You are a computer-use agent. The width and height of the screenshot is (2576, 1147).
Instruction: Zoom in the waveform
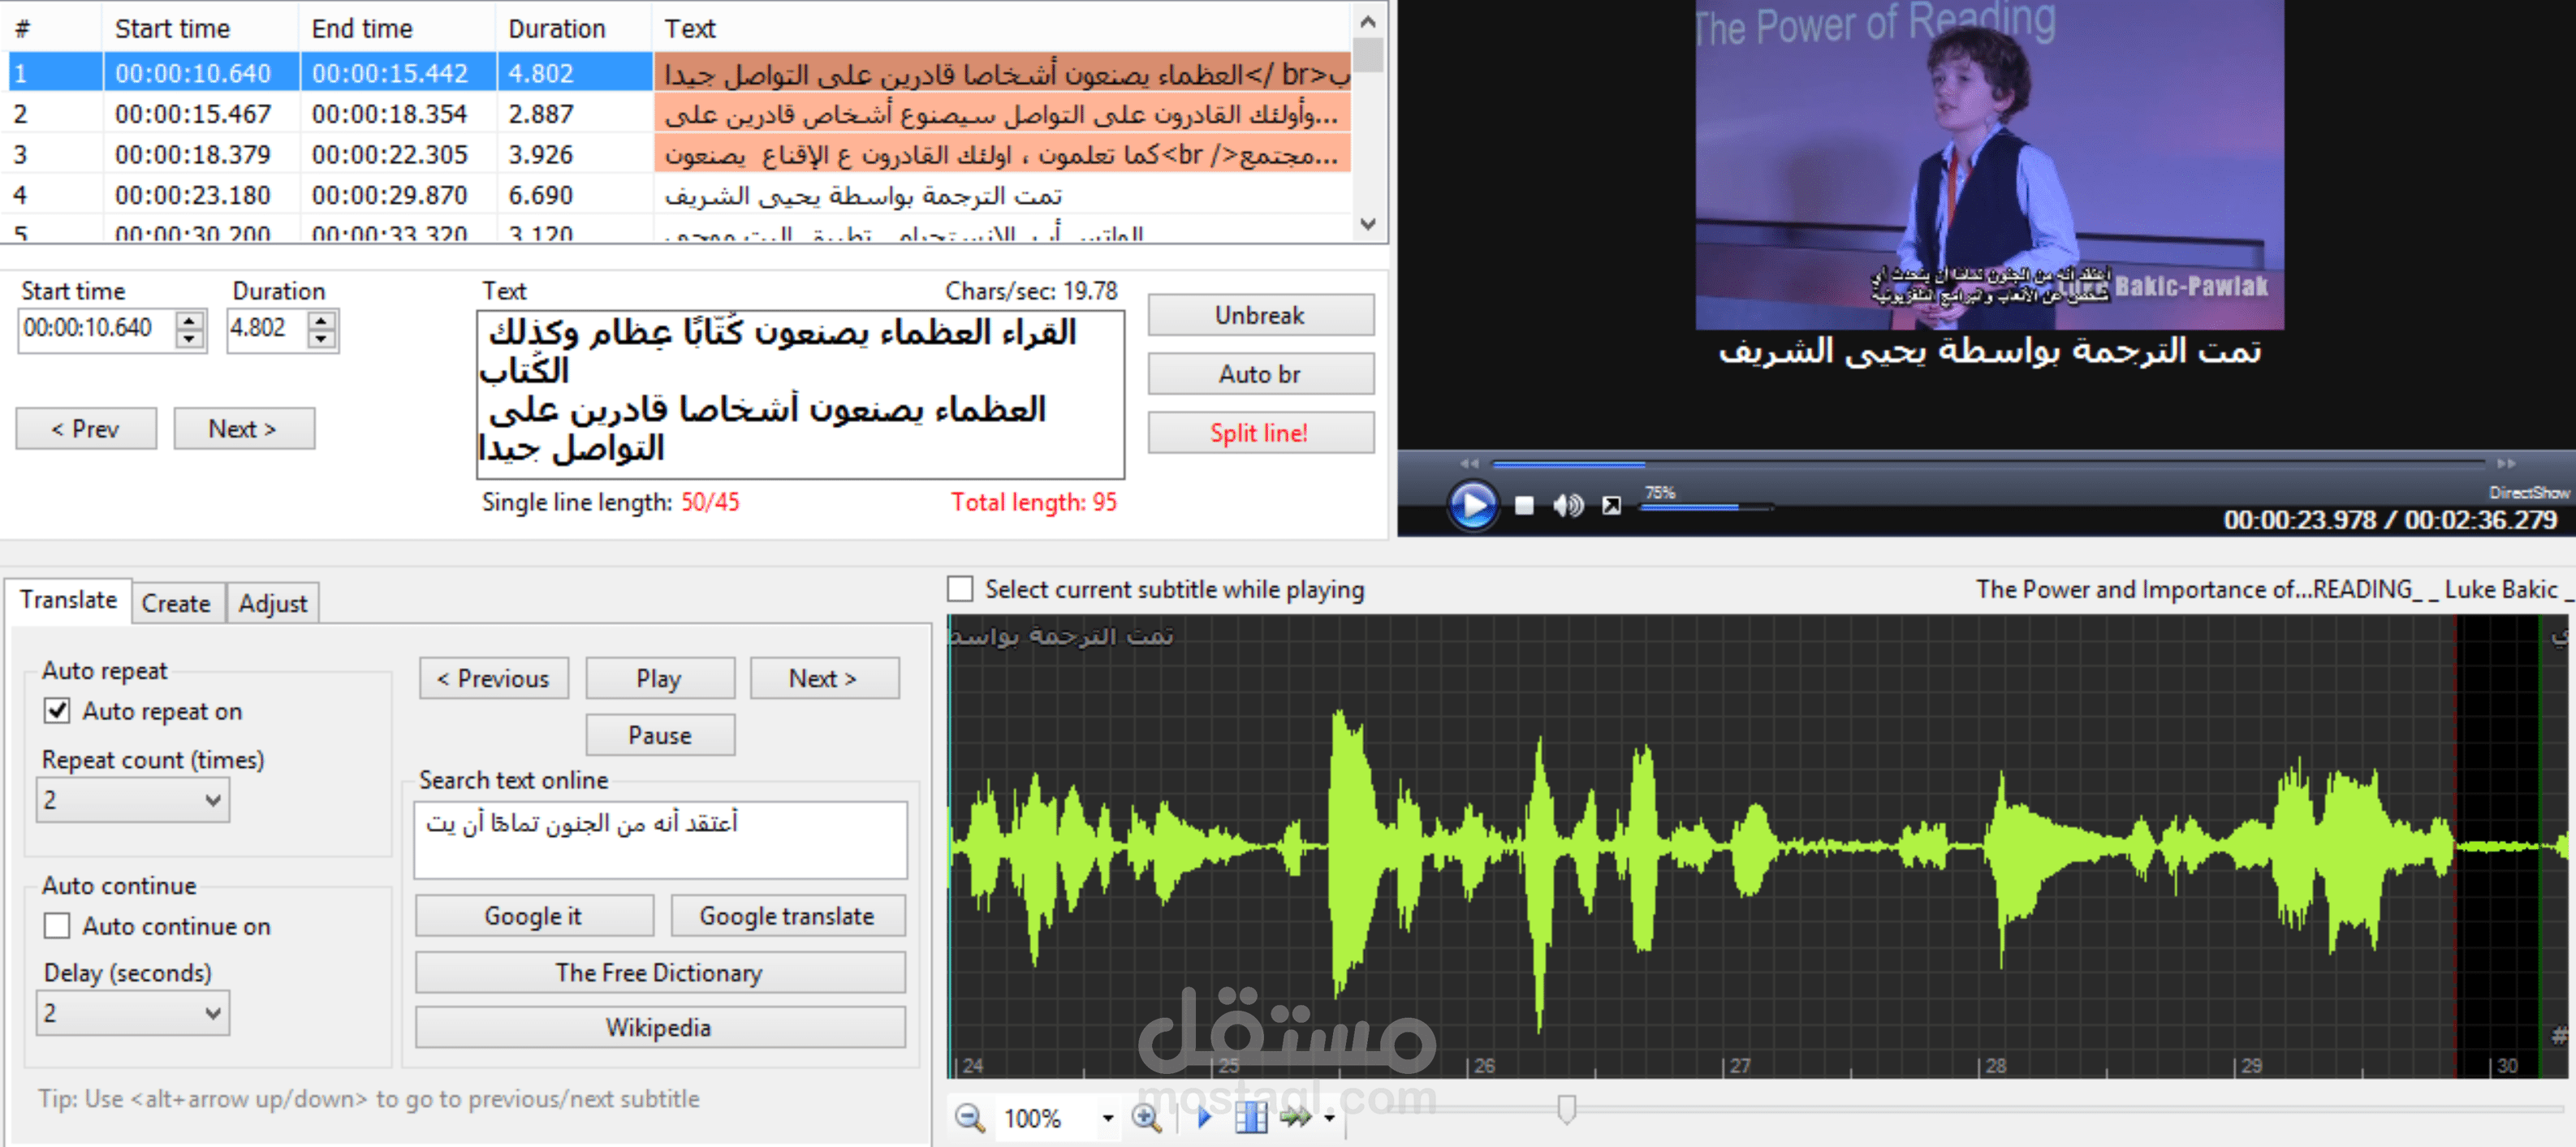[x=1146, y=1117]
